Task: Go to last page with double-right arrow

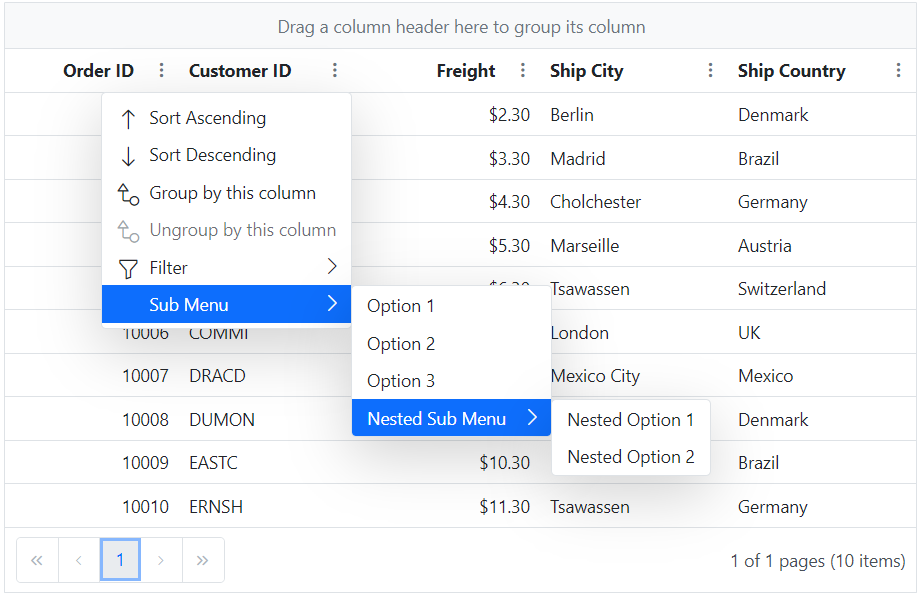Action: [202, 560]
